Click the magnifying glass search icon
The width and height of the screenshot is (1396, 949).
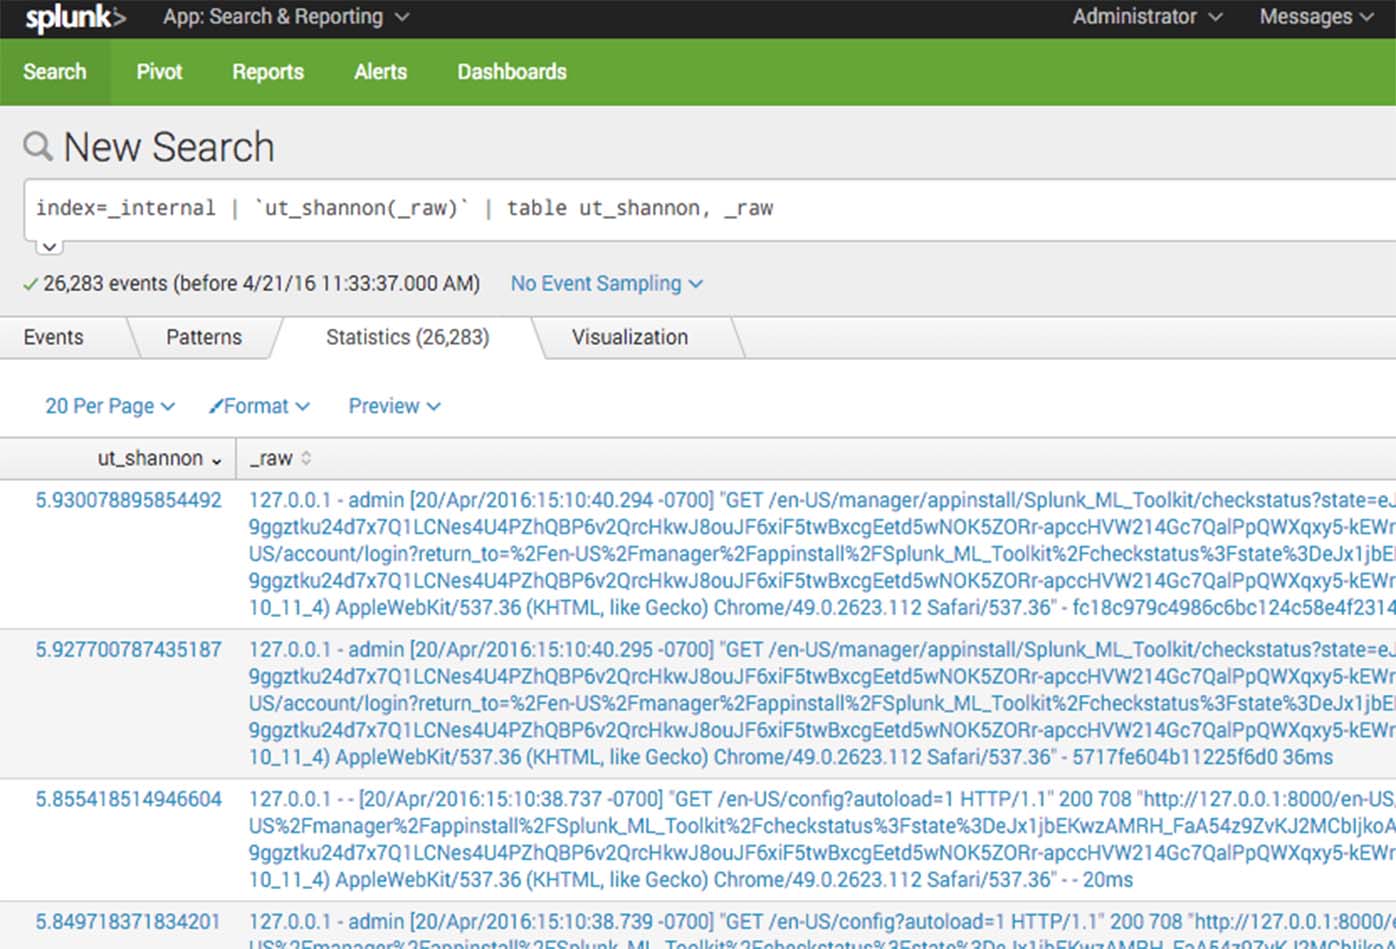(37, 146)
